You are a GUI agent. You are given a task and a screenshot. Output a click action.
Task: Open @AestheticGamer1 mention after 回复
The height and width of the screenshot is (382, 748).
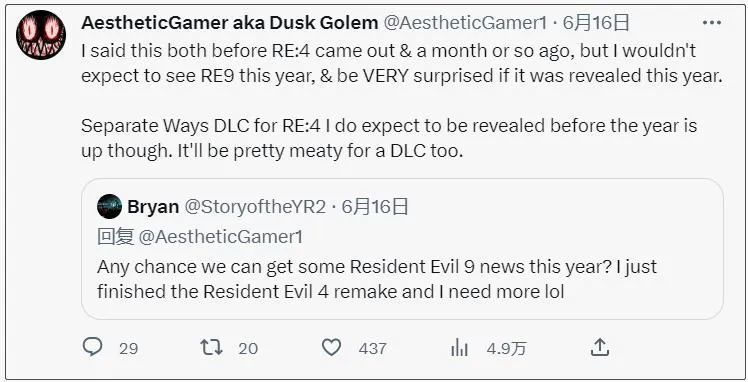pos(220,237)
